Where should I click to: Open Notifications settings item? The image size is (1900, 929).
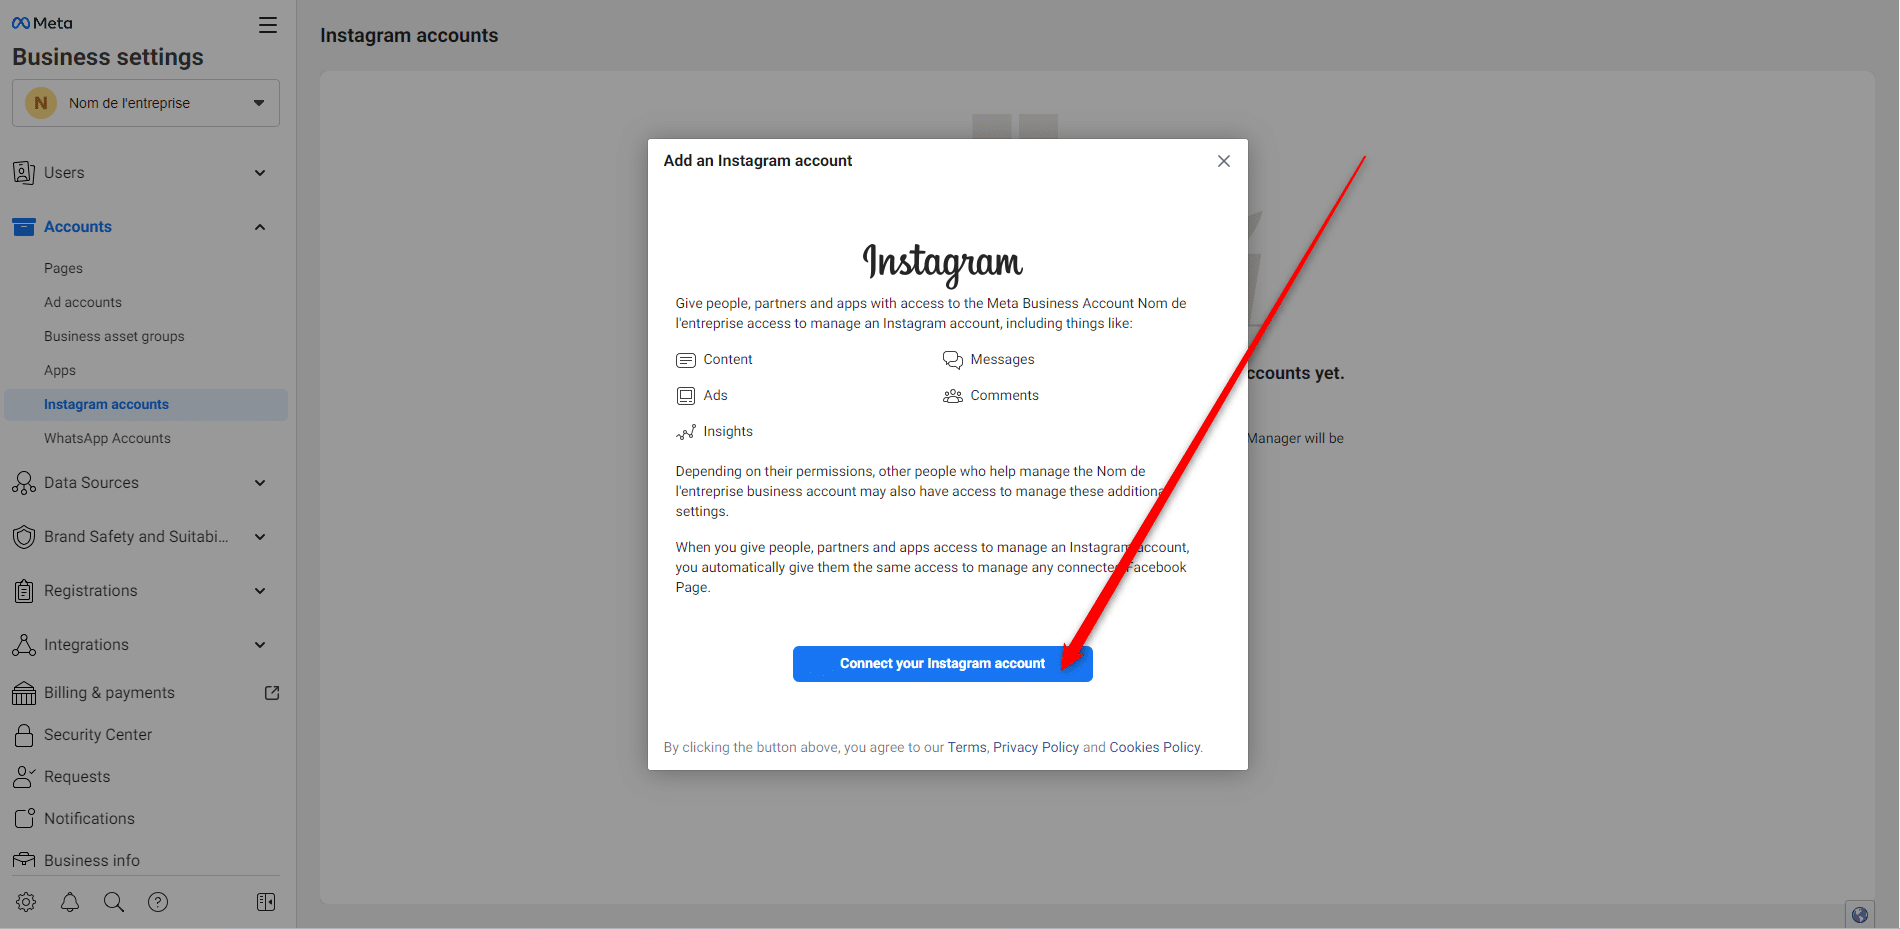pos(89,819)
